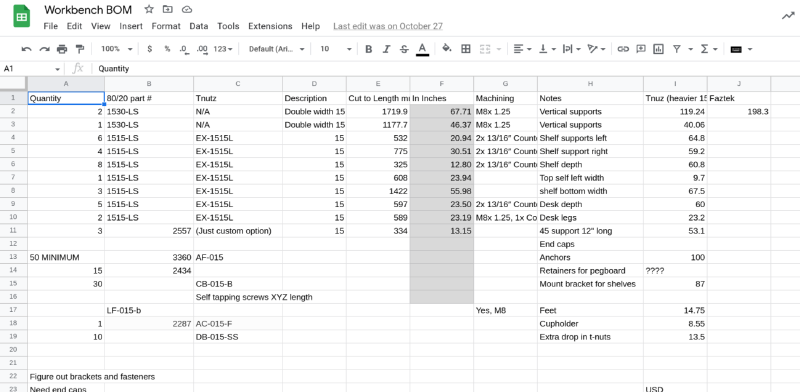This screenshot has height=392, width=800.
Task: Open the Format menu
Action: click(166, 26)
